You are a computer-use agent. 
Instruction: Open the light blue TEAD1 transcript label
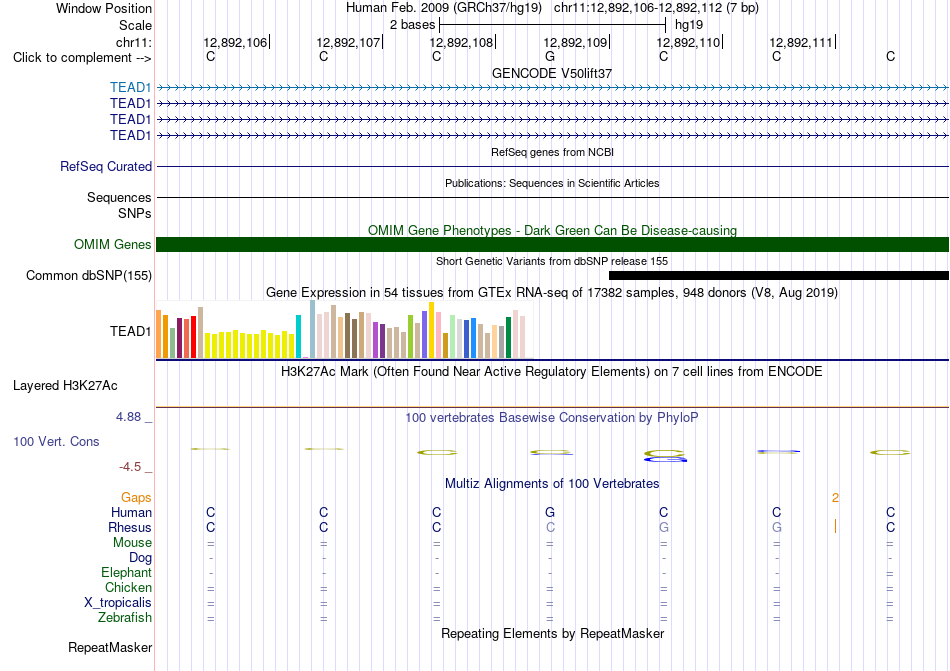pos(130,88)
